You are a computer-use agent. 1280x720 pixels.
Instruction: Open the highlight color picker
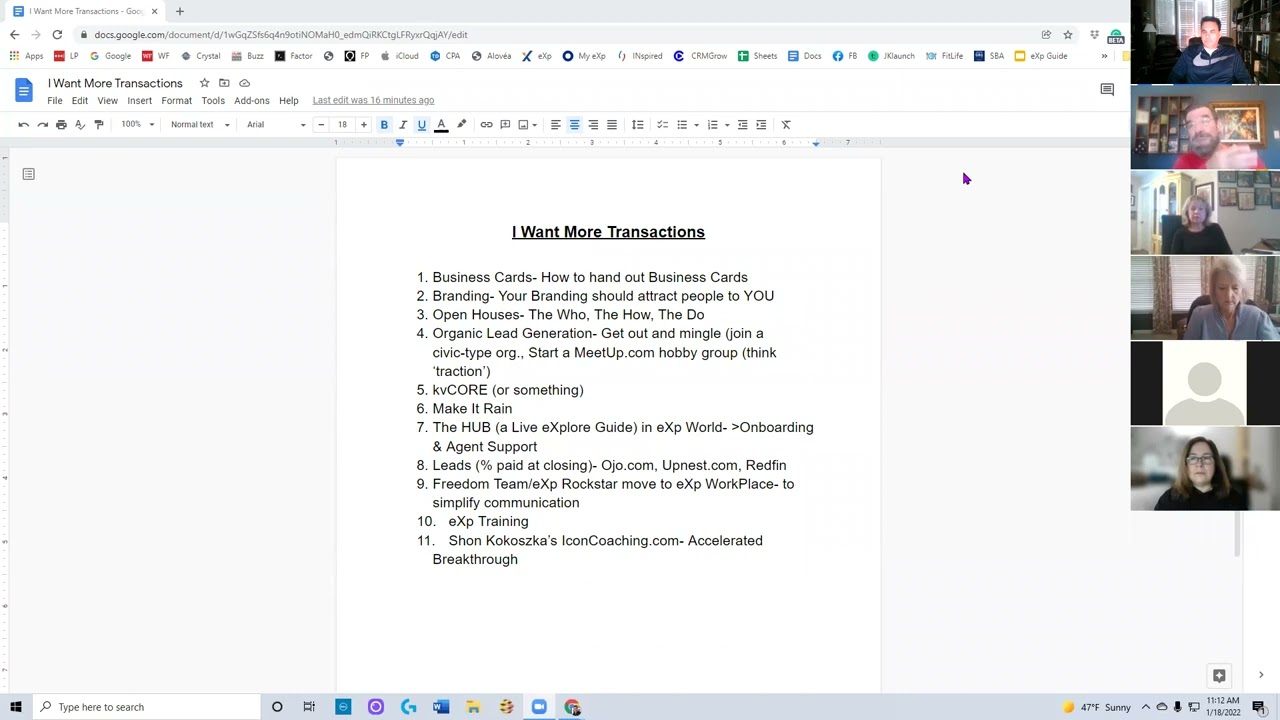[461, 125]
